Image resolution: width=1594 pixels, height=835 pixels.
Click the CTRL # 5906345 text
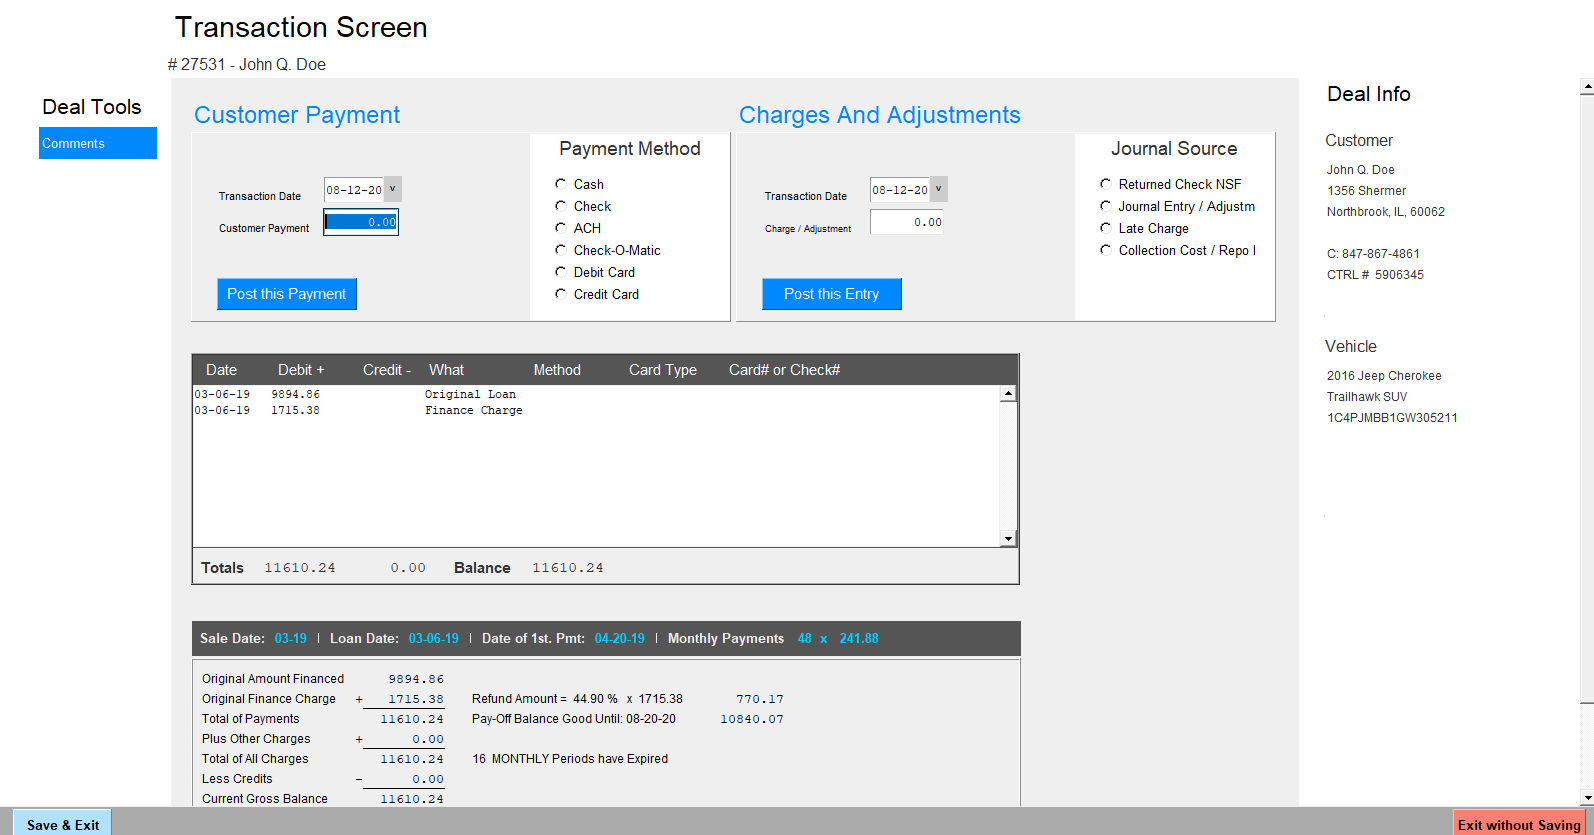coord(1375,275)
